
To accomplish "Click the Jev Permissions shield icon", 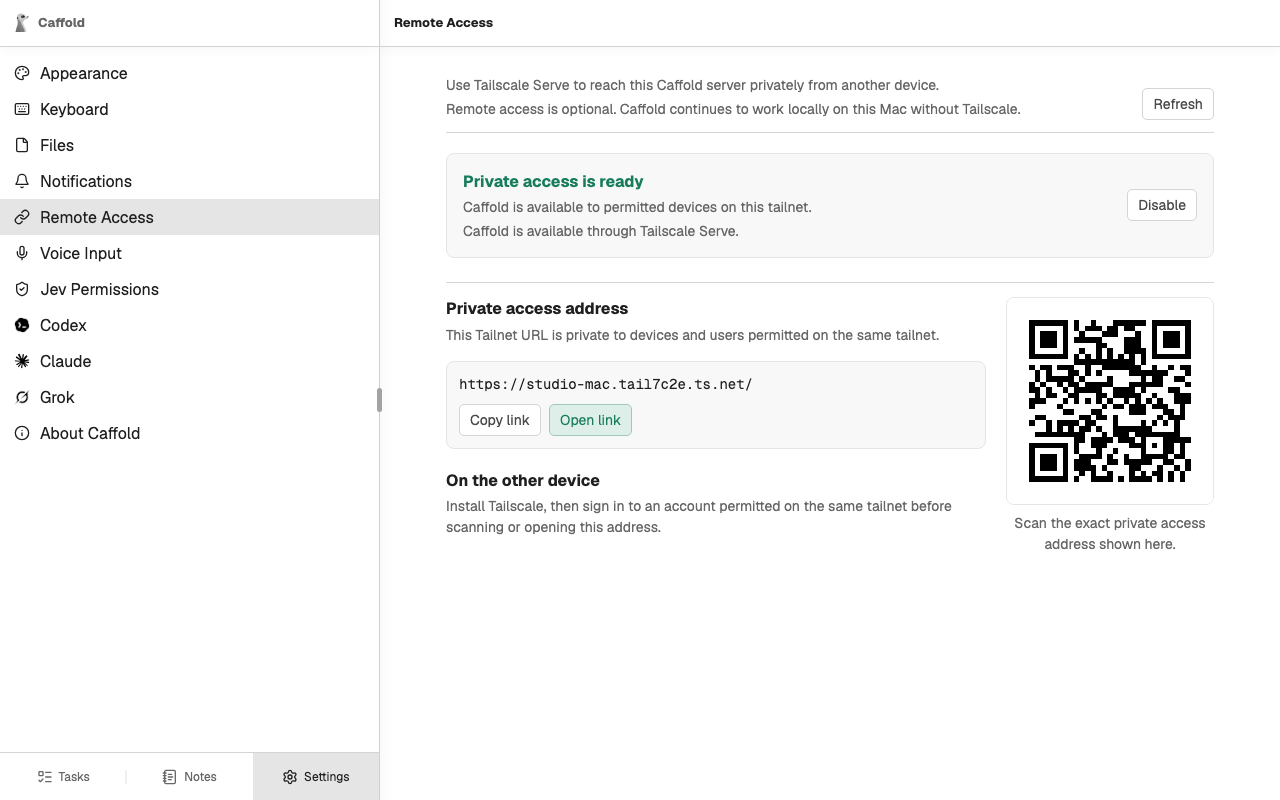I will 22,289.
